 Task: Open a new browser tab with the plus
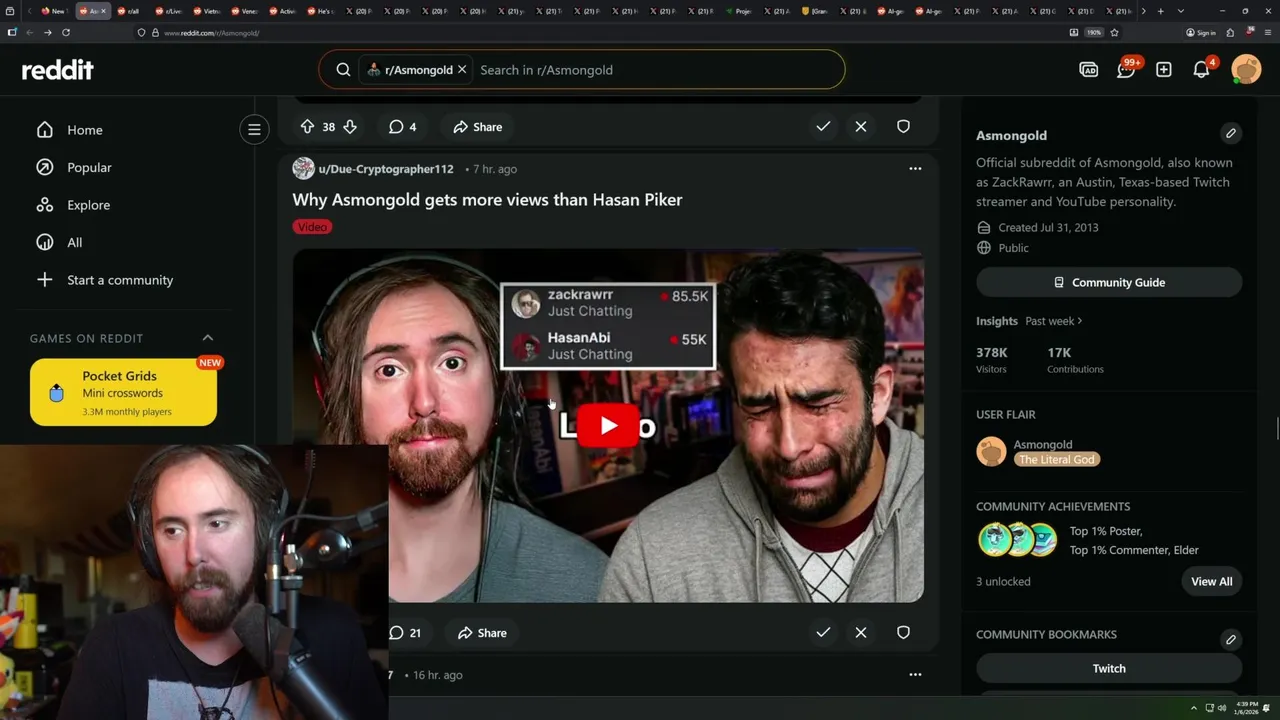[1160, 11]
